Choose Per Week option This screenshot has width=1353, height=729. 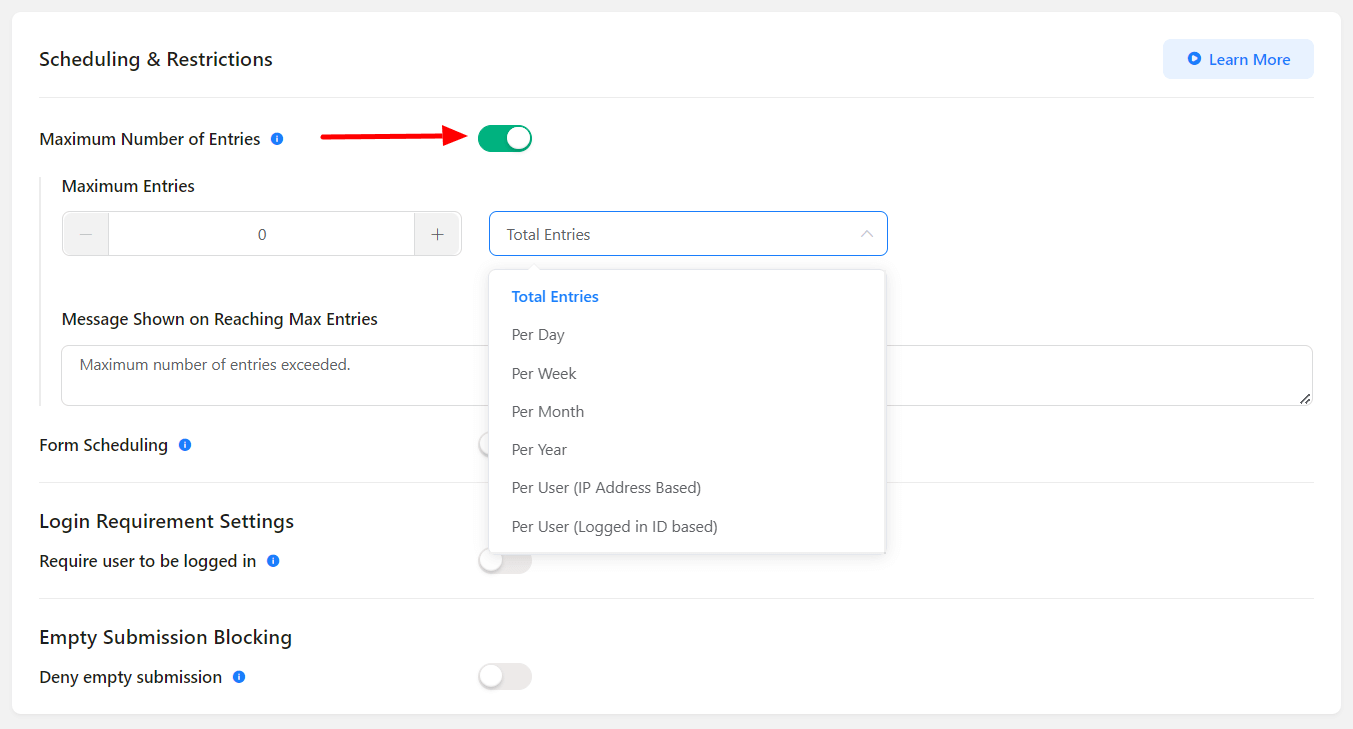(544, 373)
